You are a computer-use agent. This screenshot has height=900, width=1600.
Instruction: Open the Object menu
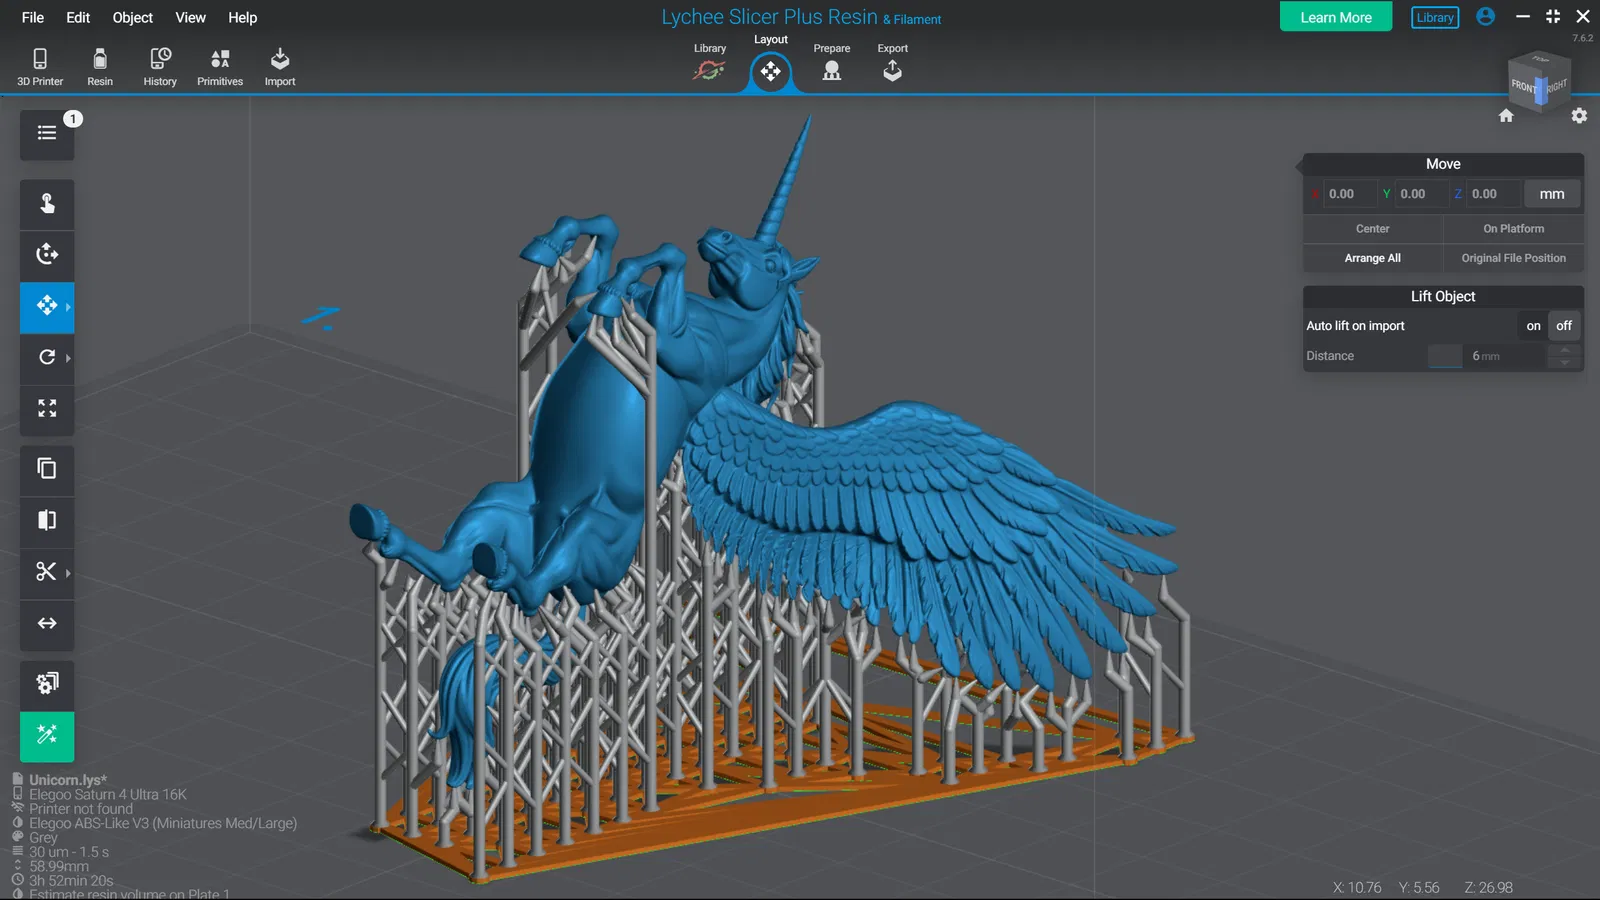(132, 17)
